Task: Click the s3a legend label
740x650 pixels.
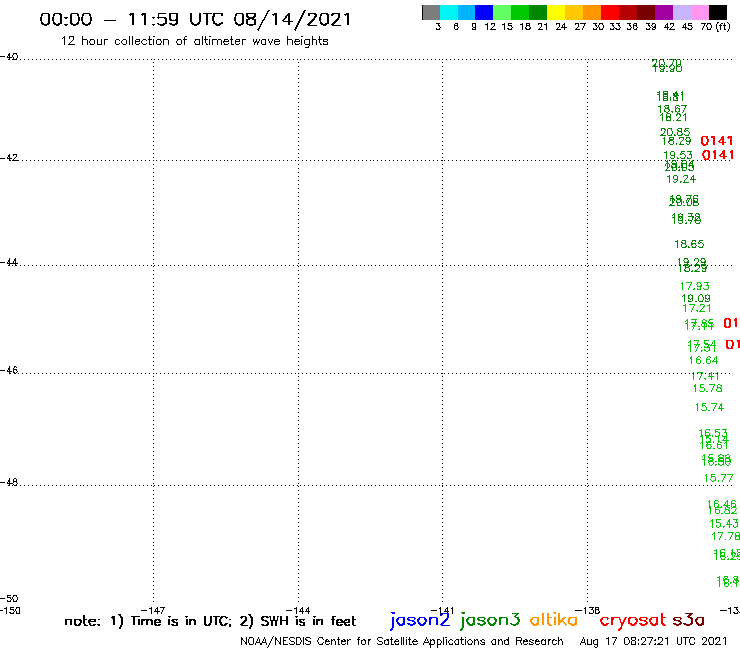Action: click(x=689, y=620)
